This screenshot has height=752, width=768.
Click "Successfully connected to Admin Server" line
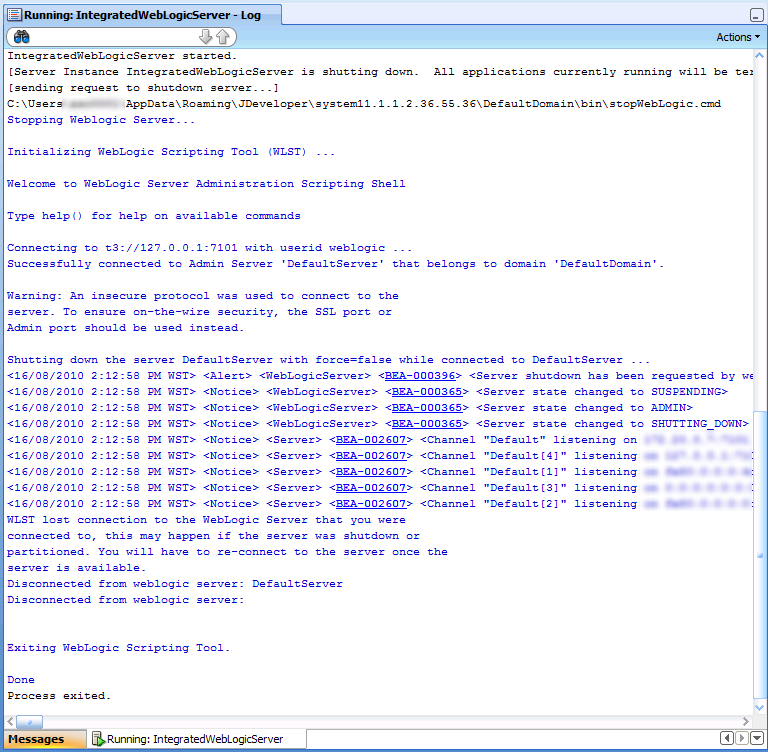coord(336,264)
